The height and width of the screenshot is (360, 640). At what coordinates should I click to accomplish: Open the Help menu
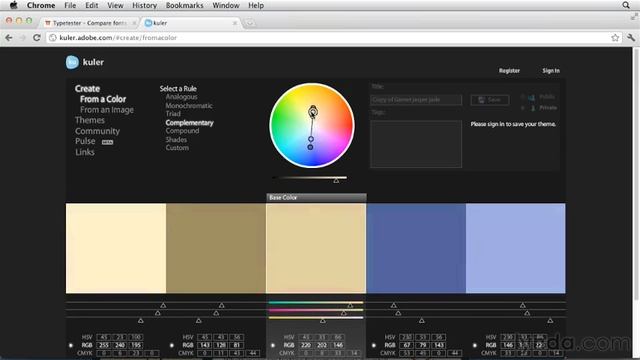click(x=256, y=5)
